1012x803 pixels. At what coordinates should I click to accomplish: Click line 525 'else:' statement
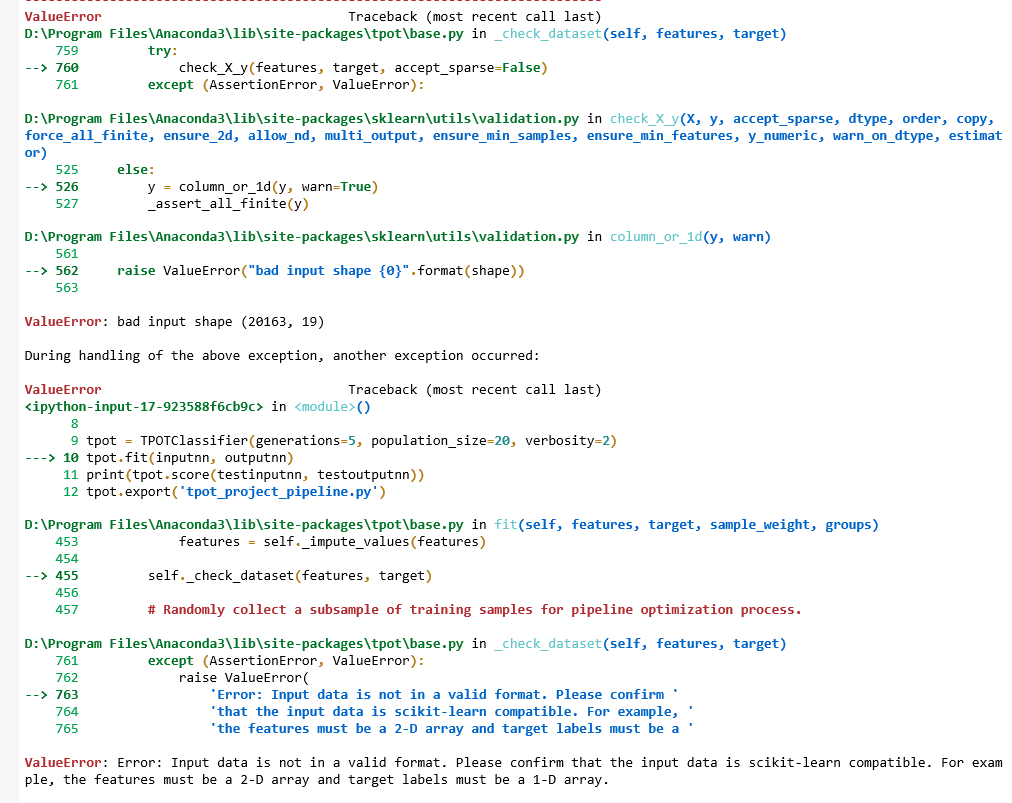(136, 170)
